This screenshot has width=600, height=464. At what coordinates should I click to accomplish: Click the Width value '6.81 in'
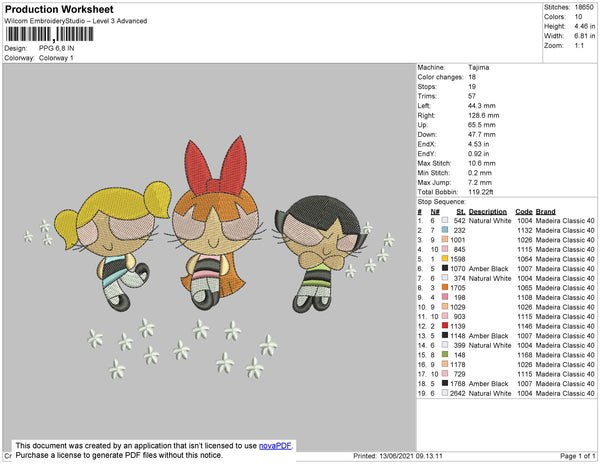coord(585,36)
